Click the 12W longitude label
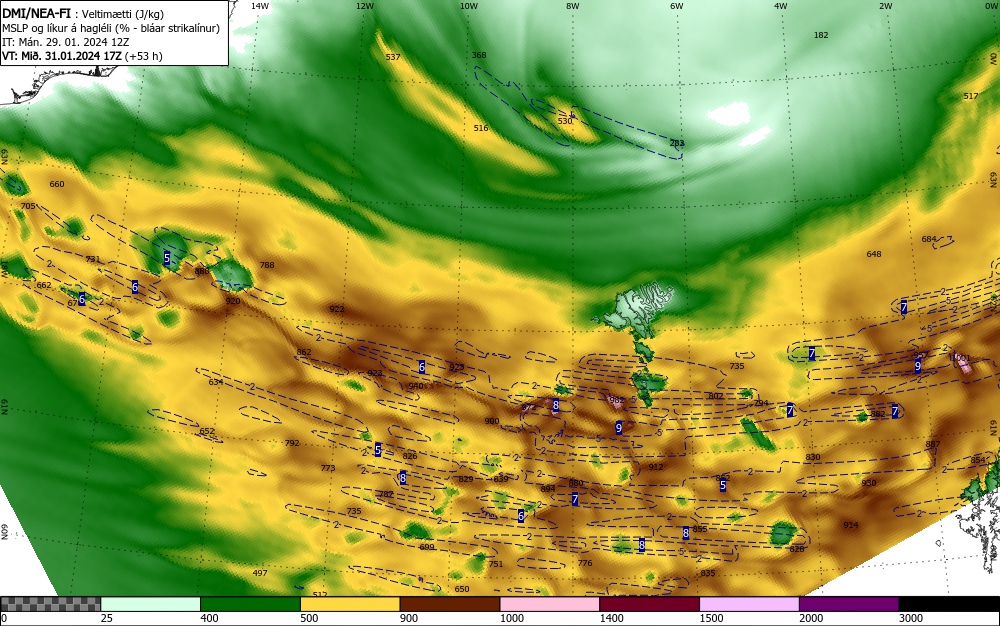Image resolution: width=1000 pixels, height=626 pixels. [364, 6]
